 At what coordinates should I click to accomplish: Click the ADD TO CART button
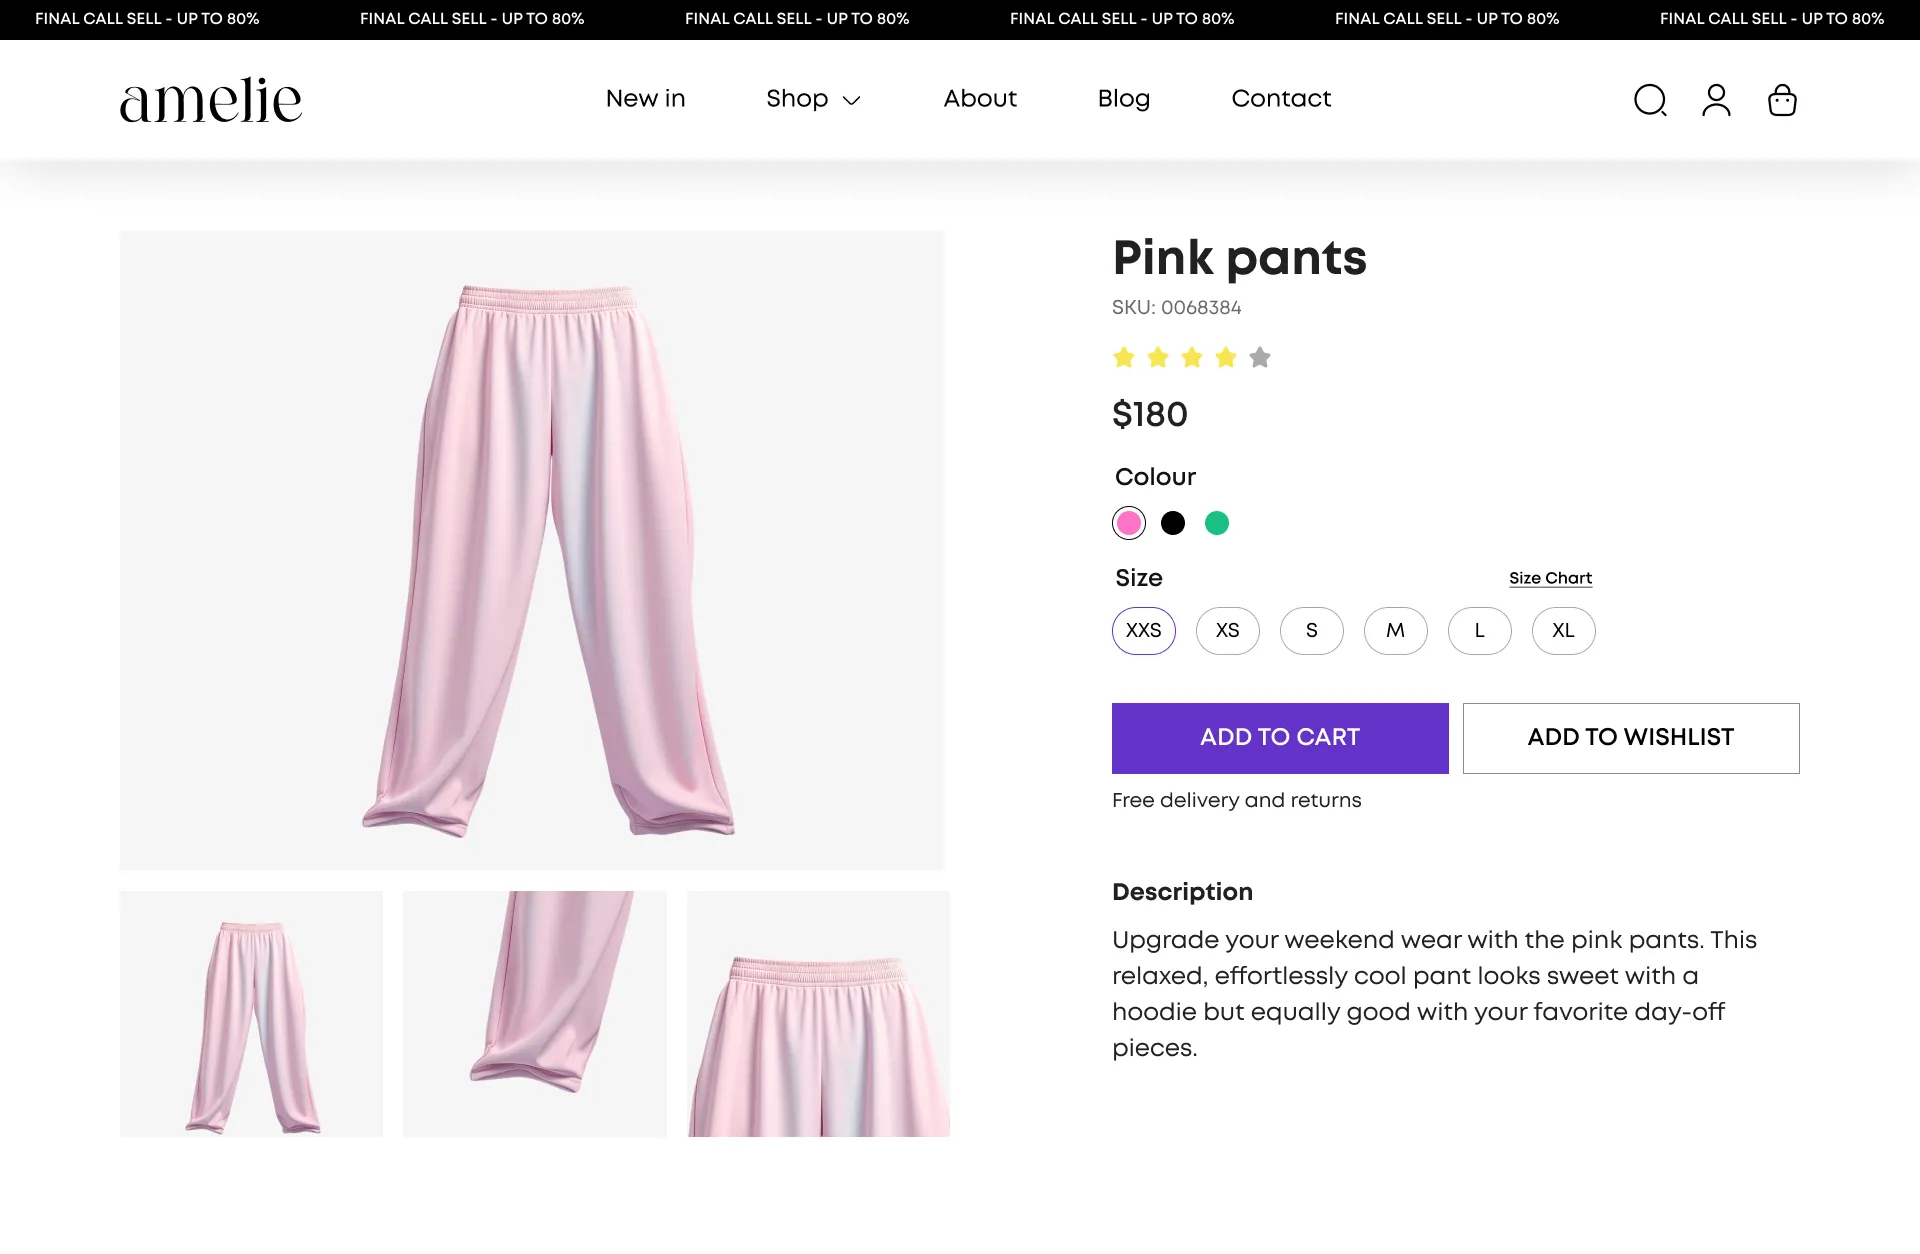point(1280,738)
